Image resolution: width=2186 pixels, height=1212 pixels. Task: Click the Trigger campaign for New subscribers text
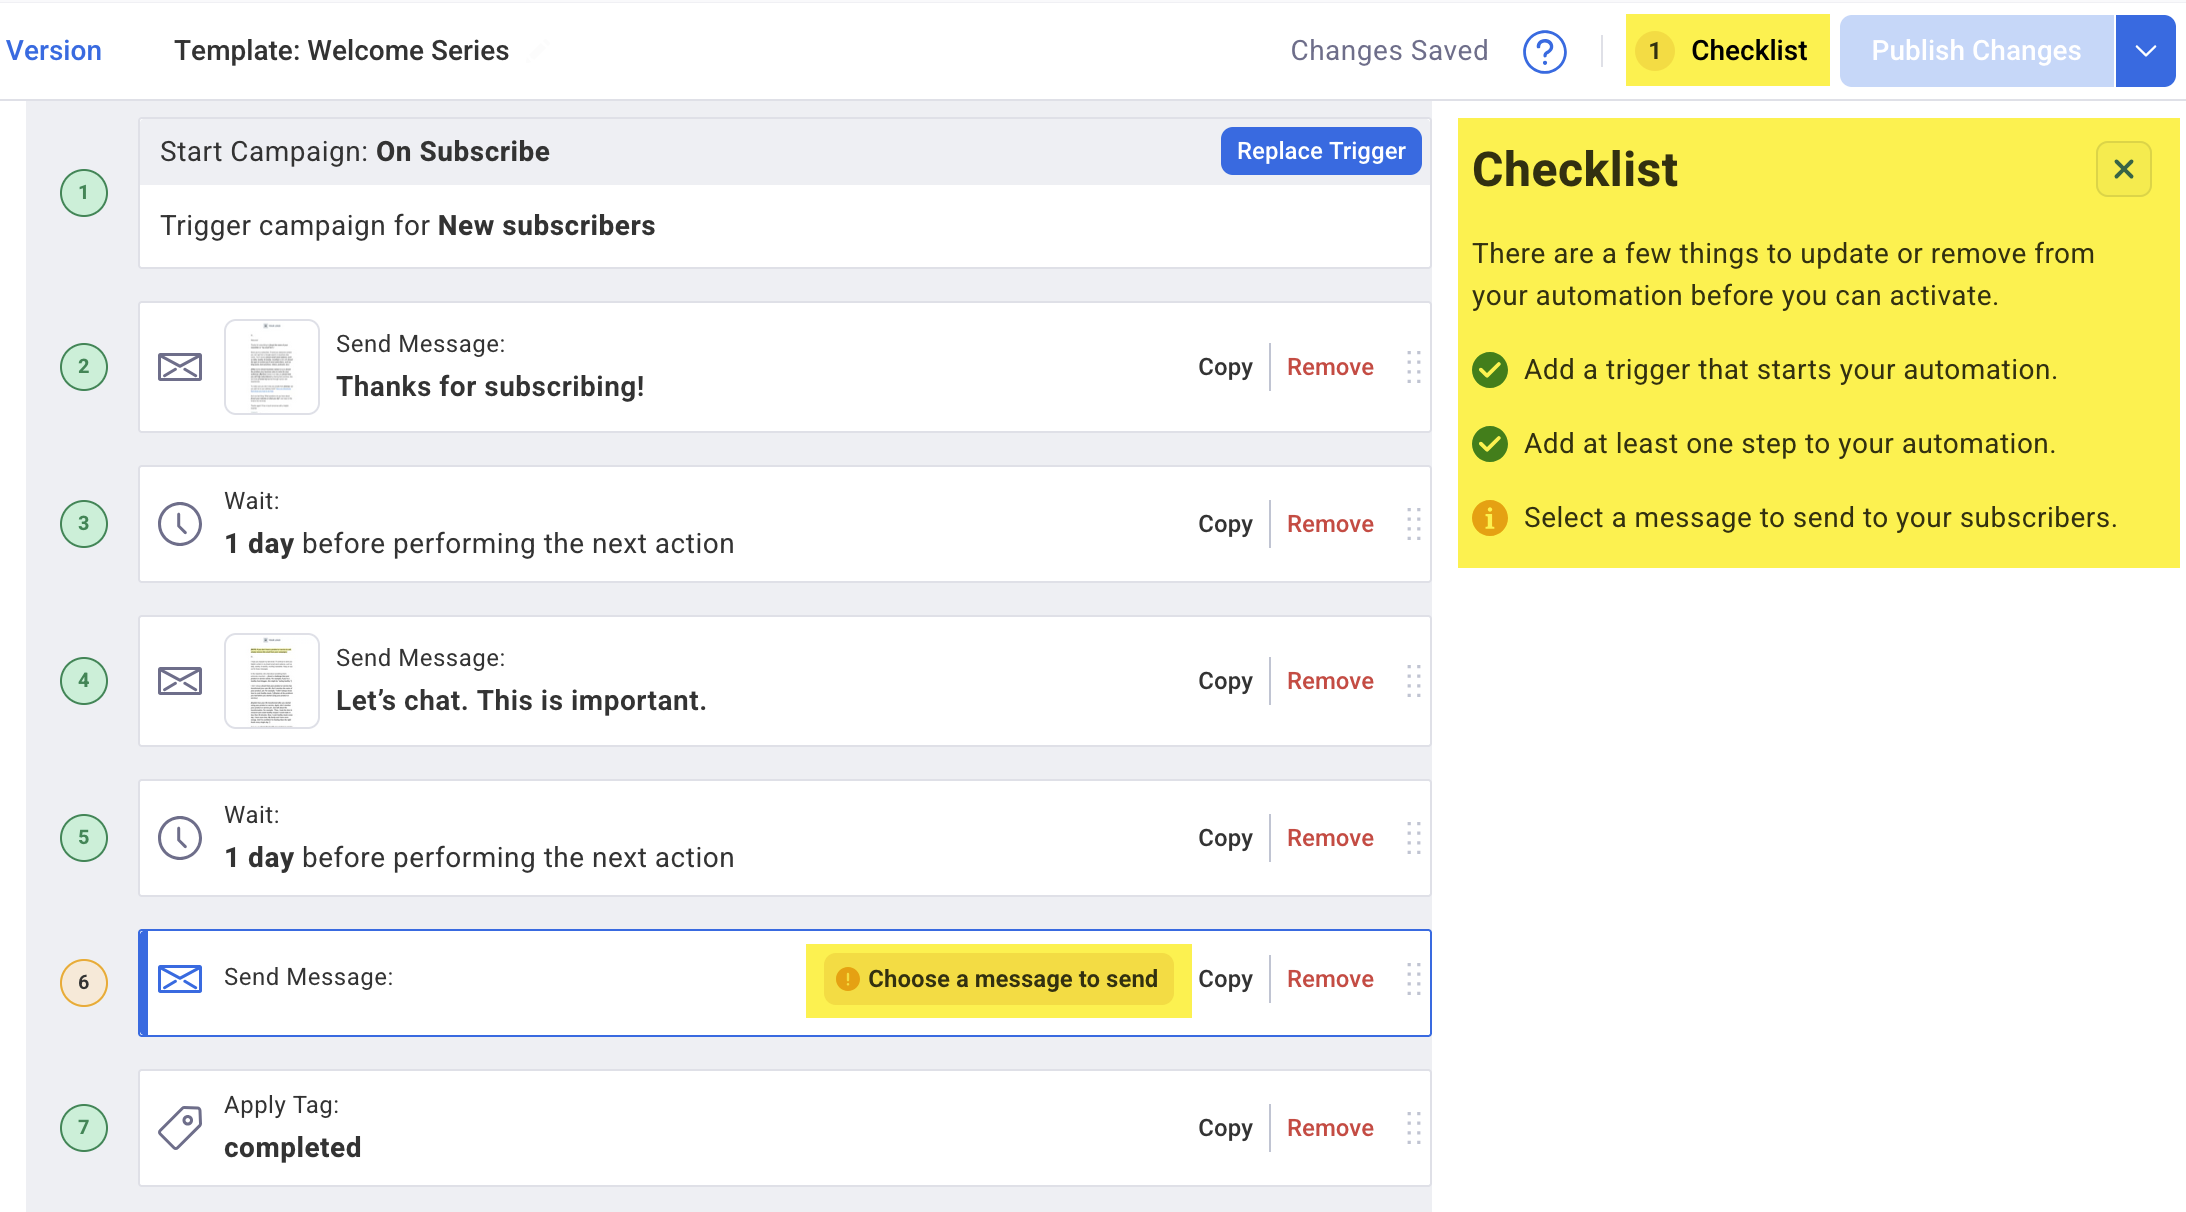click(407, 226)
